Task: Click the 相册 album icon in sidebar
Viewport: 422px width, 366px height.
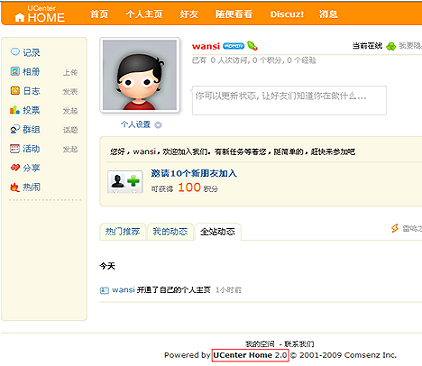Action: pos(15,71)
